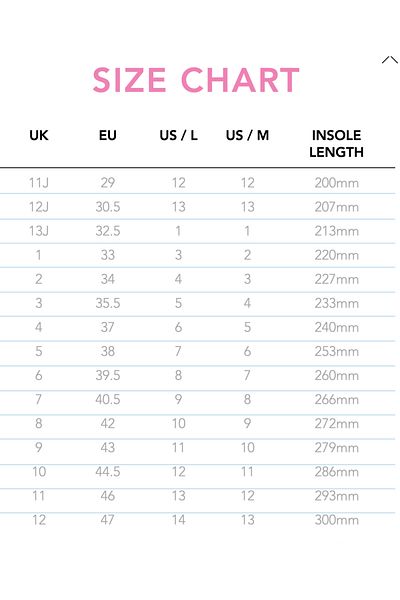Select EU size 47 cell

(108, 520)
